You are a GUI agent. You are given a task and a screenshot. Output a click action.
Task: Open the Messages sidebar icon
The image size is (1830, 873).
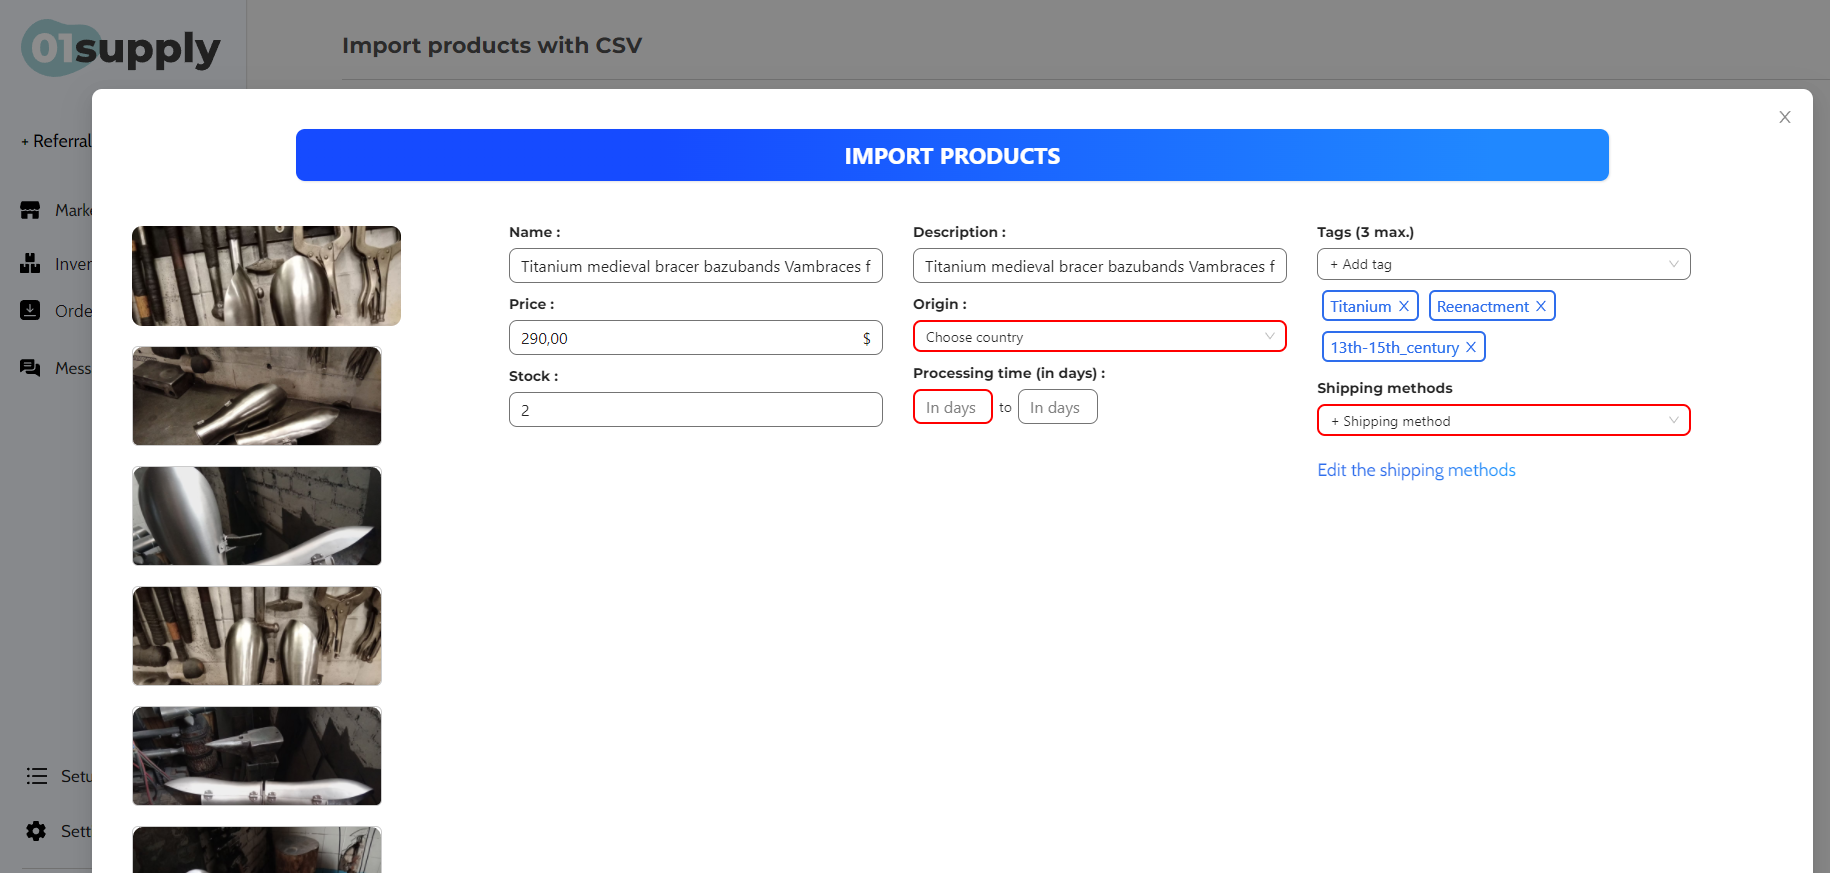(30, 368)
